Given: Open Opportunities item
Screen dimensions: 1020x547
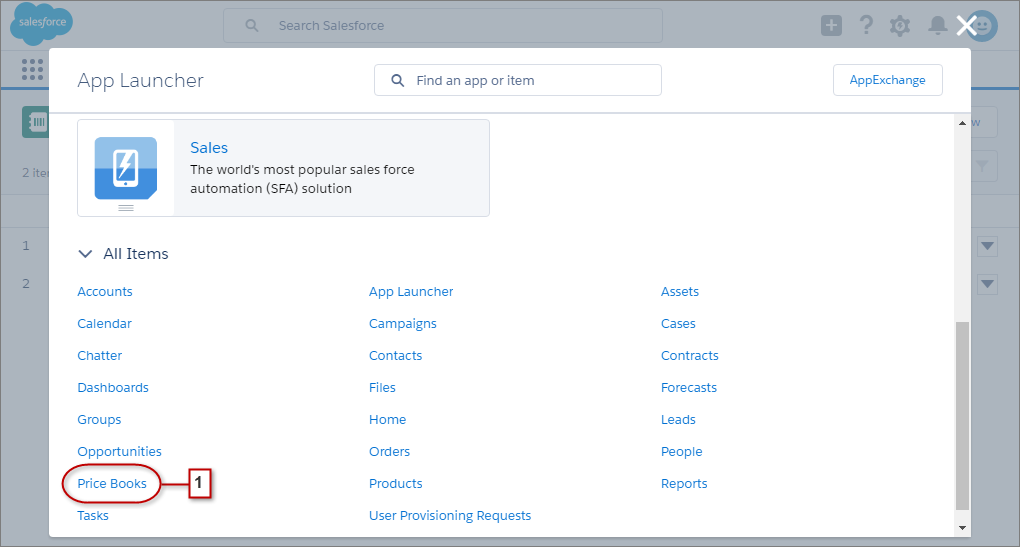Looking at the screenshot, I should [x=119, y=451].
